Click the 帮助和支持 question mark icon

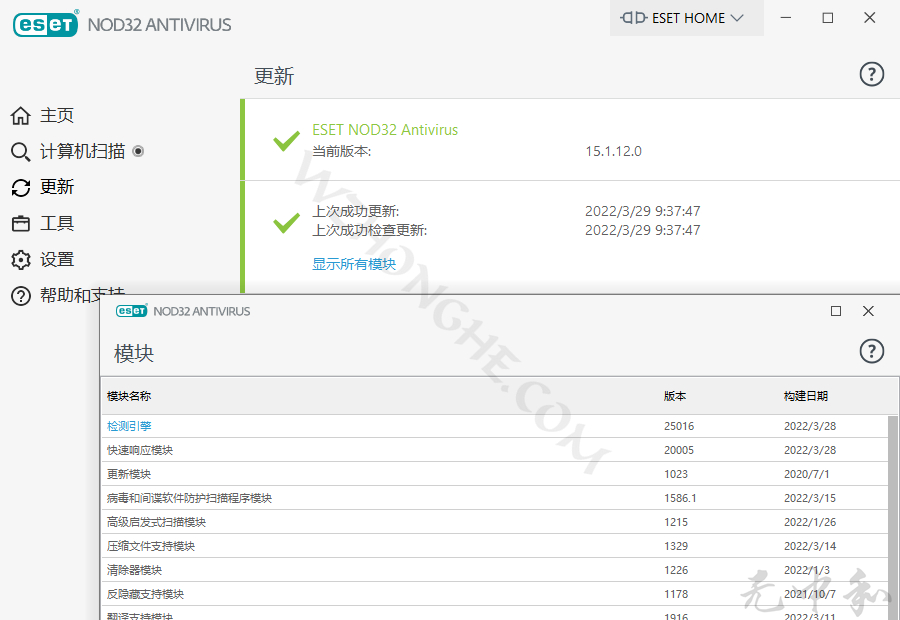coord(21,295)
